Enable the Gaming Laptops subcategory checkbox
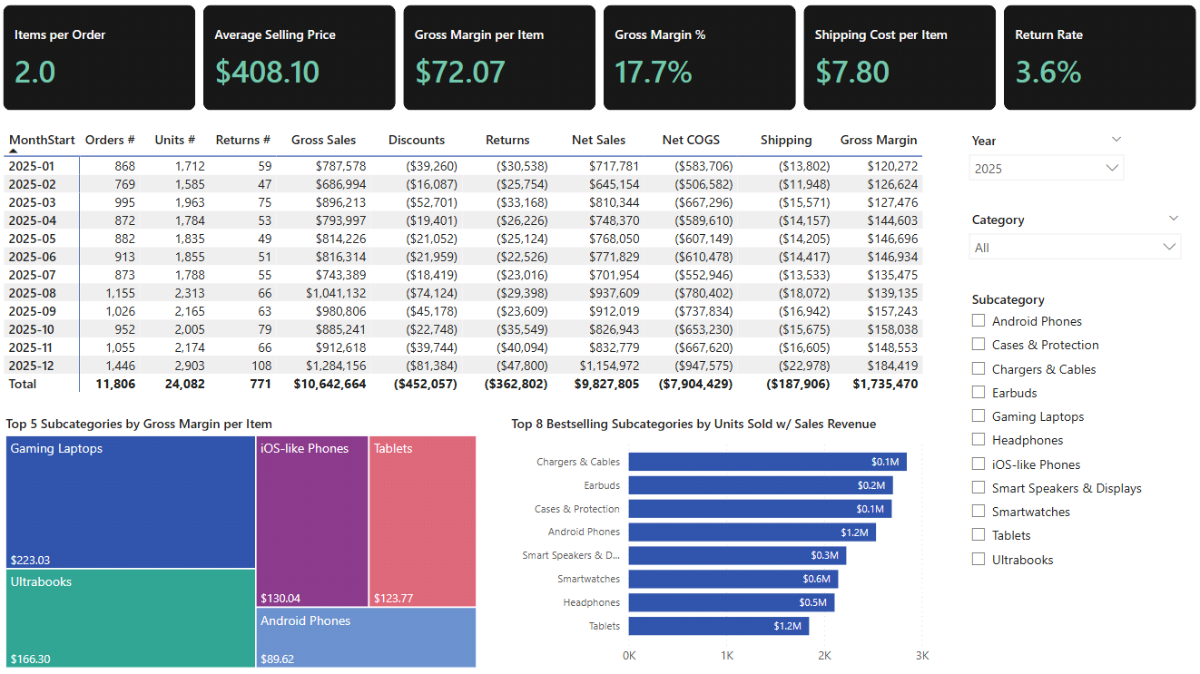This screenshot has width=1200, height=674. click(979, 416)
